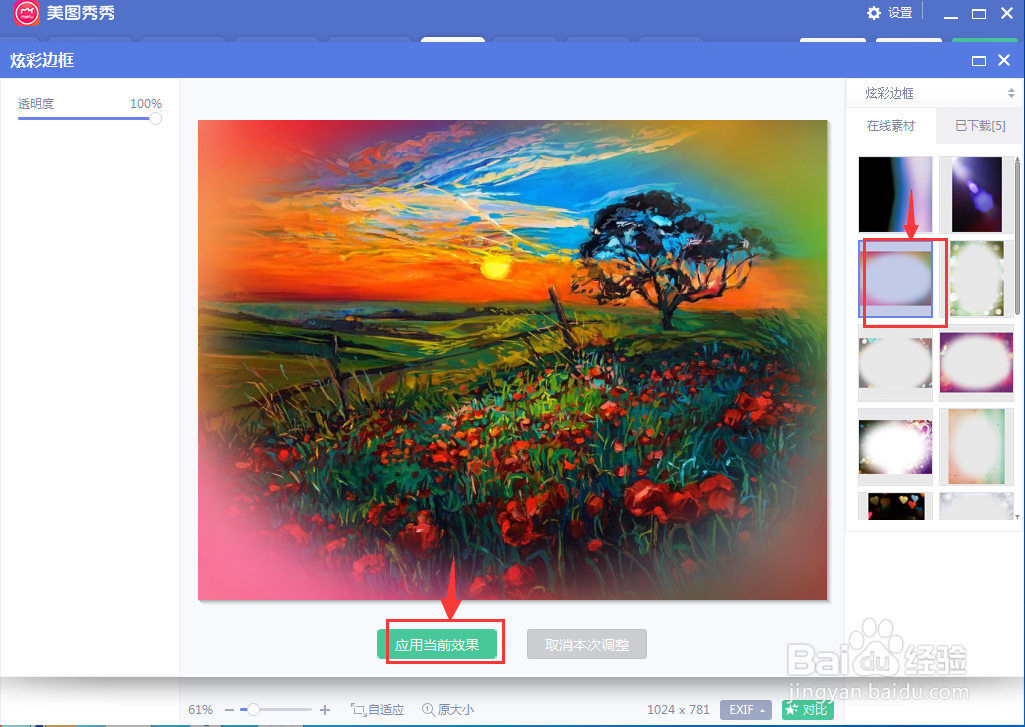Image resolution: width=1025 pixels, height=727 pixels.
Task: Select the pink-blue oval vignette border thumbnail
Action: tap(895, 279)
